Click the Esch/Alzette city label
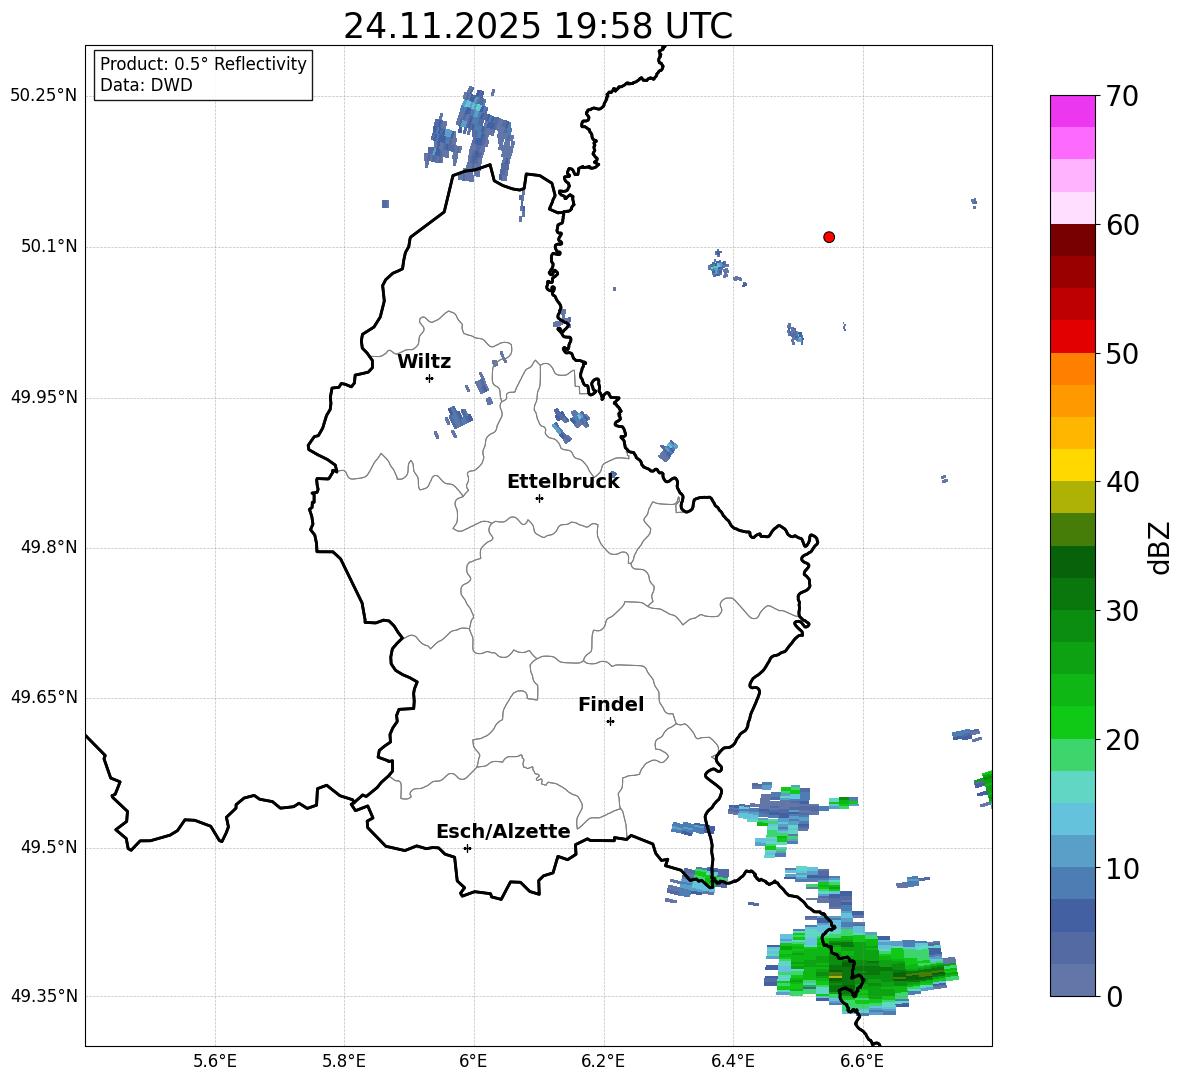 pyautogui.click(x=503, y=831)
